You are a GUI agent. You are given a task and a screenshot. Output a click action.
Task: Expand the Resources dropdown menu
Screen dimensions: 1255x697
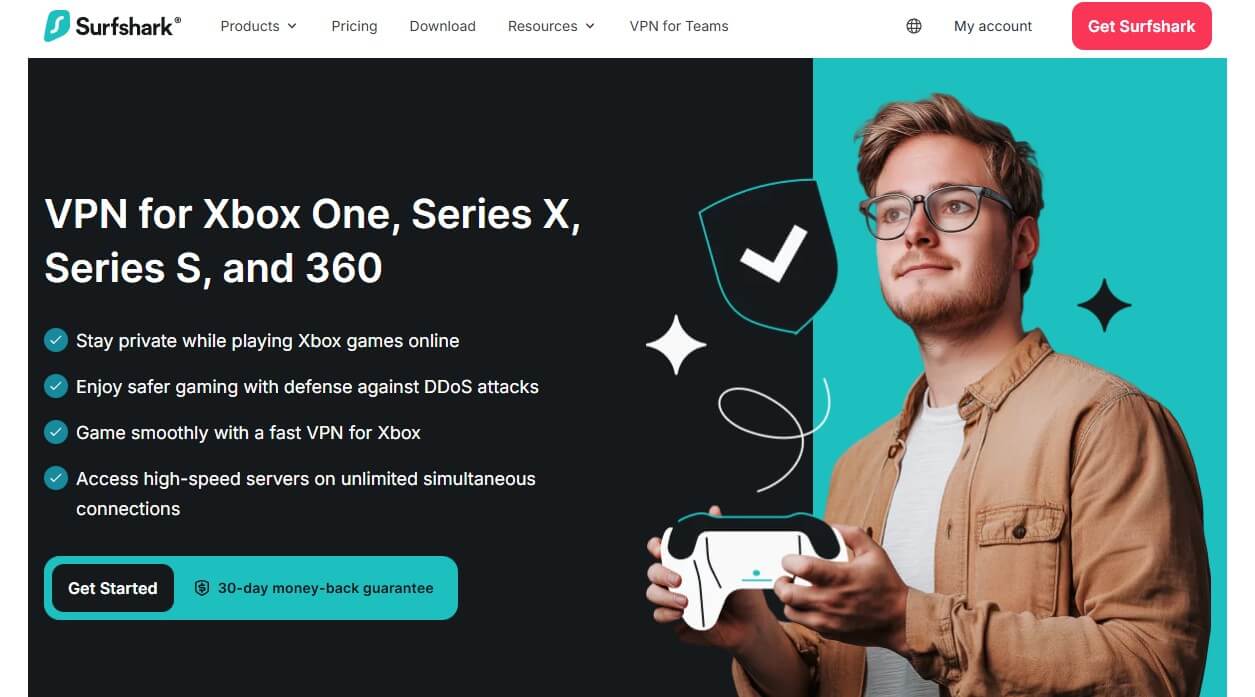[551, 26]
